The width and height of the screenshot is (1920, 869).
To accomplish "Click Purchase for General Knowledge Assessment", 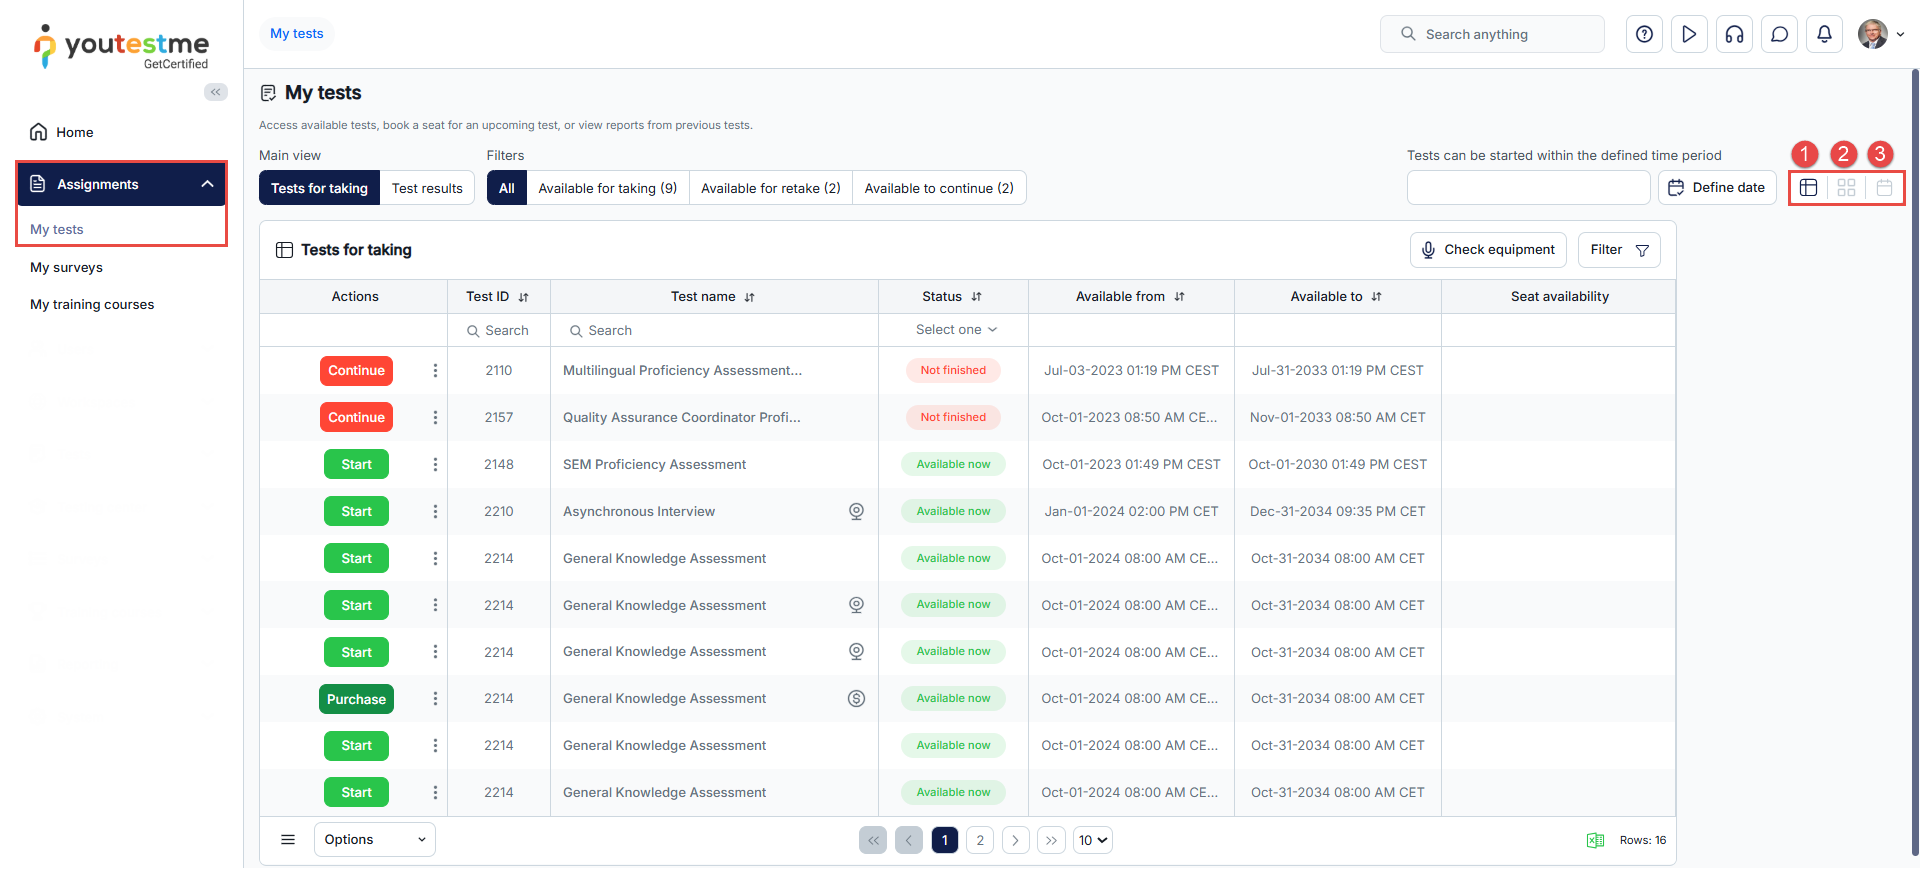I will [356, 699].
